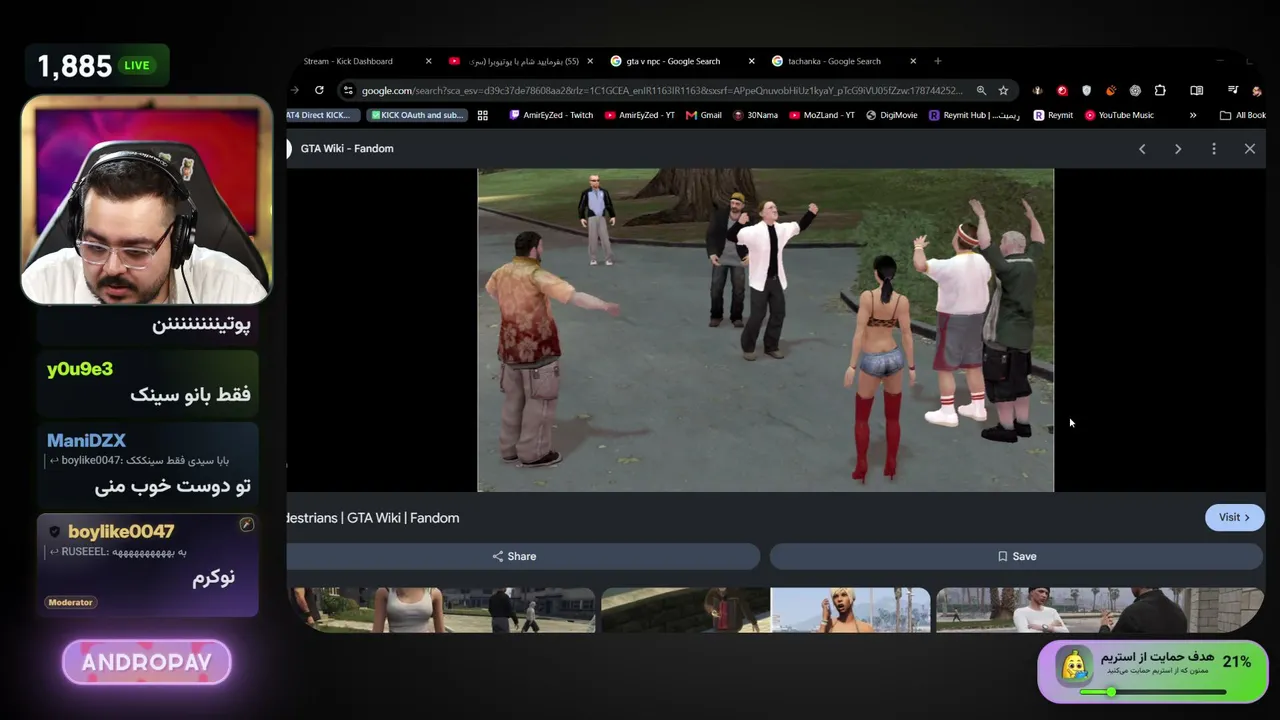
Task: Select the gta v npc Google Search tab
Action: pyautogui.click(x=681, y=61)
